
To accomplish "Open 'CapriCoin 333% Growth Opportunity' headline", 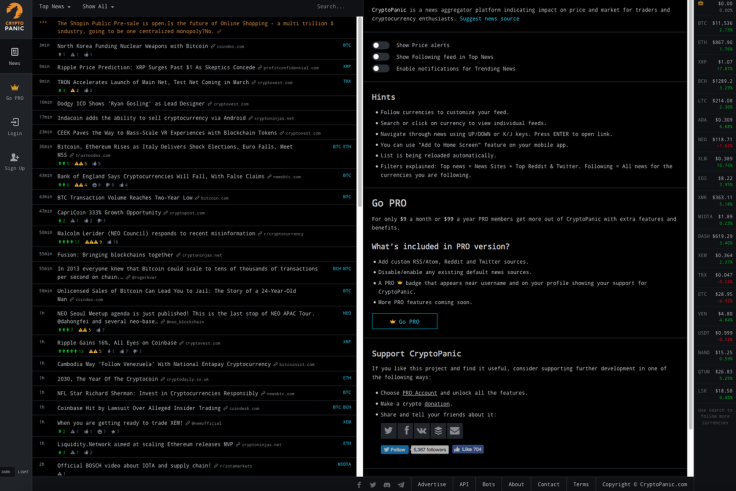I will click(x=109, y=213).
